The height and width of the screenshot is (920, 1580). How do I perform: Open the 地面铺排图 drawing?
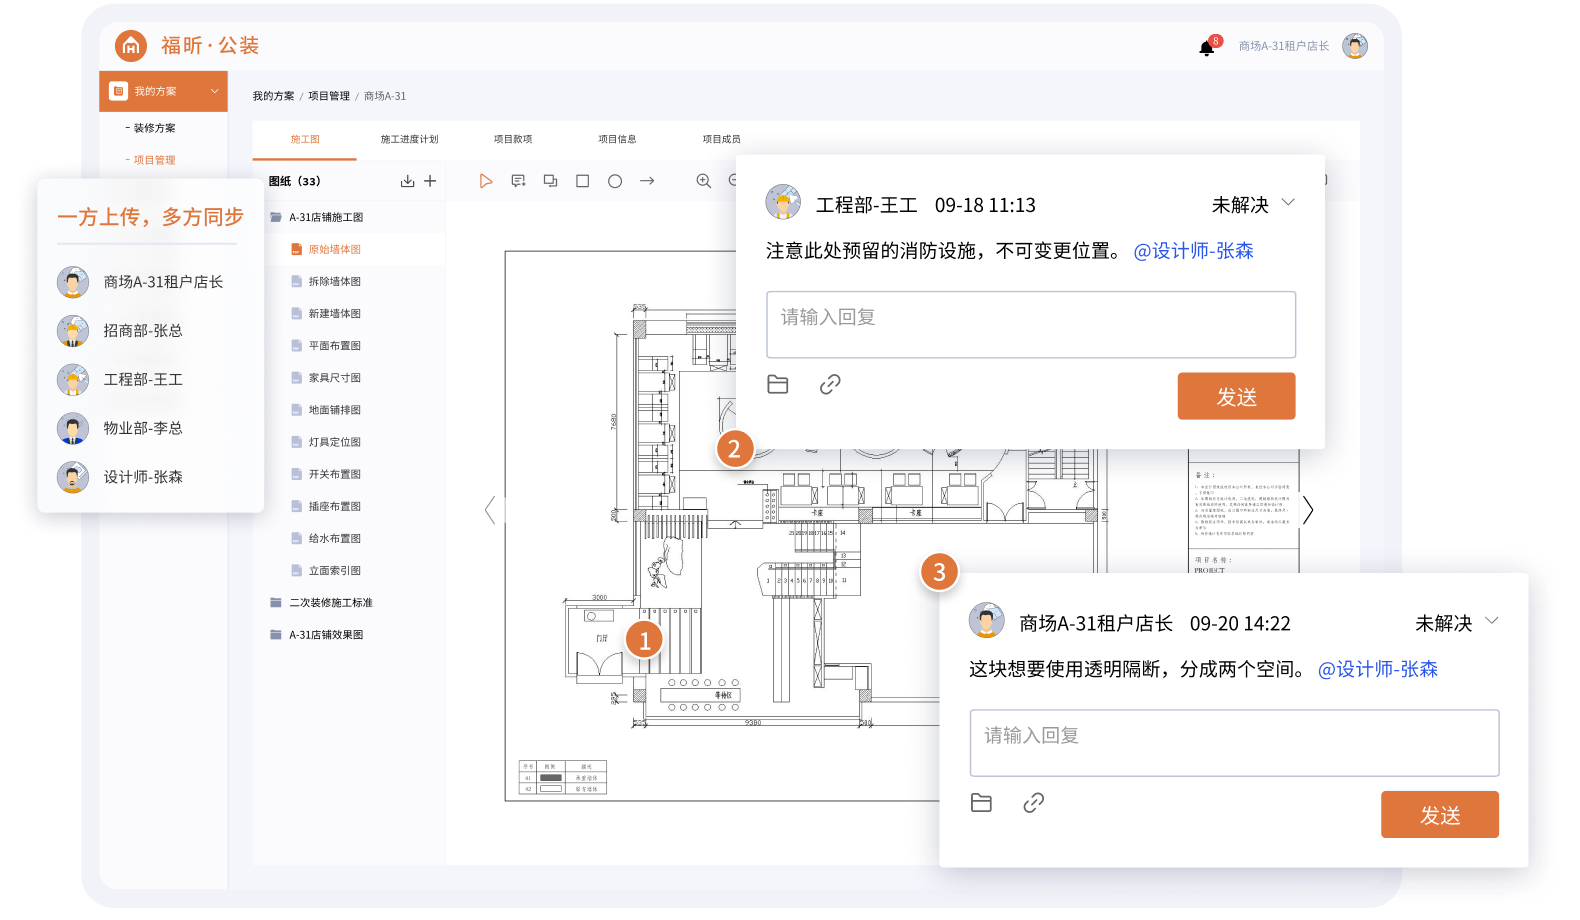[x=335, y=410]
